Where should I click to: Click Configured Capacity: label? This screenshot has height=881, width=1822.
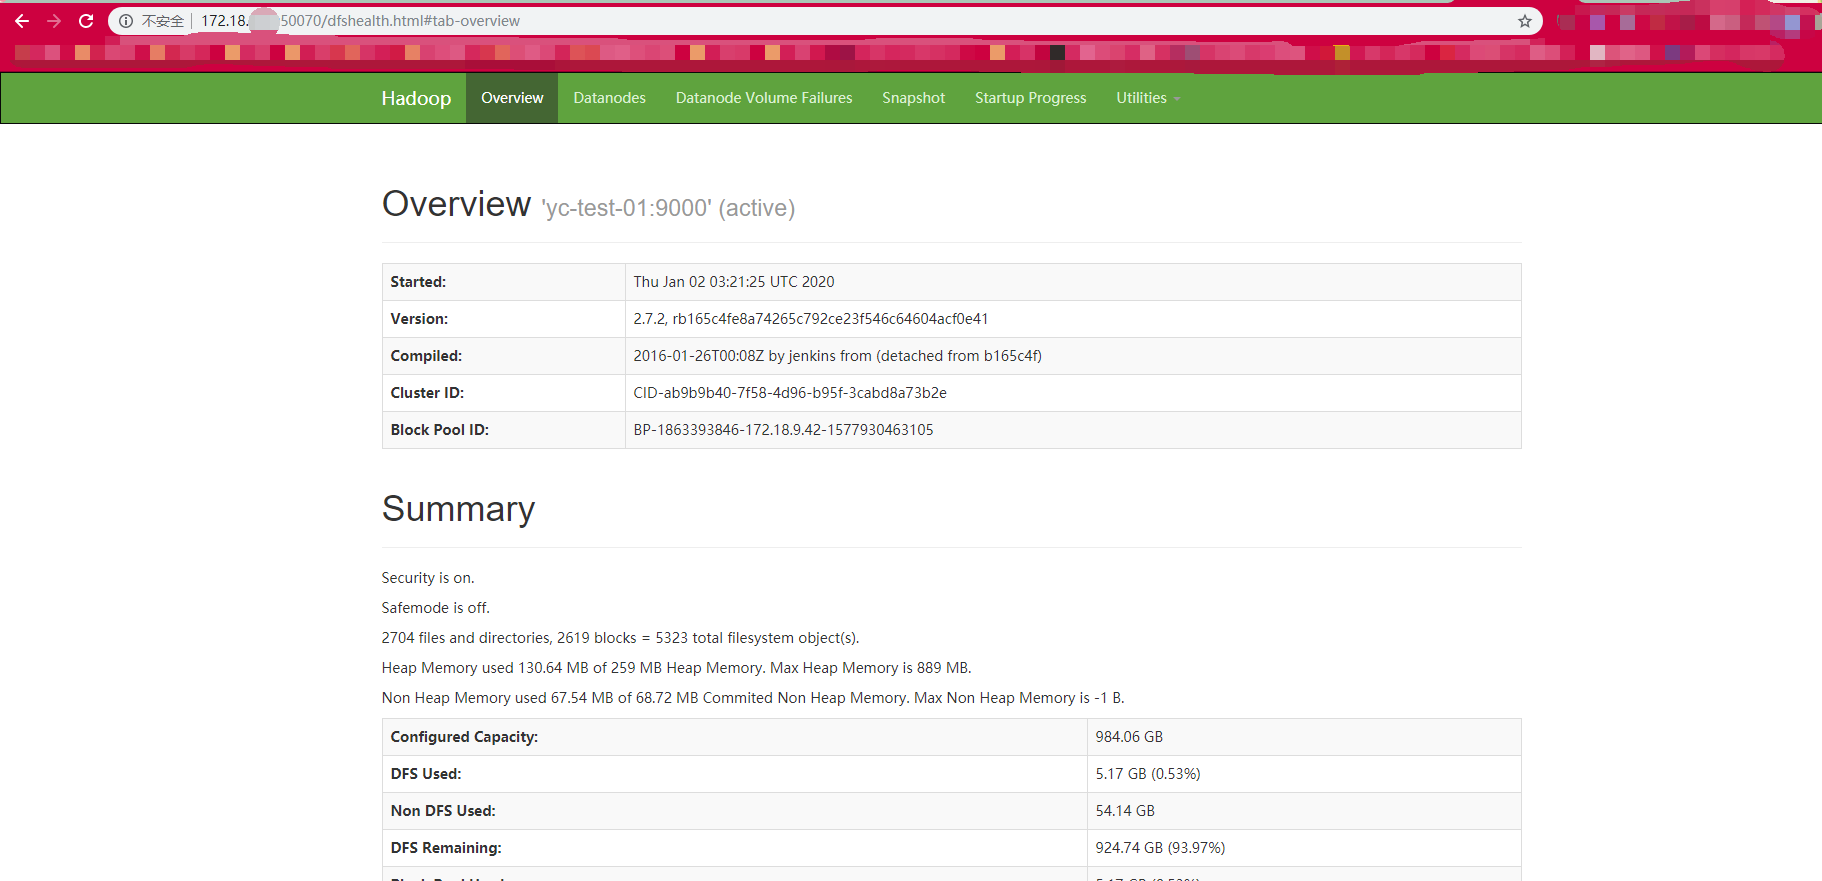coord(464,737)
